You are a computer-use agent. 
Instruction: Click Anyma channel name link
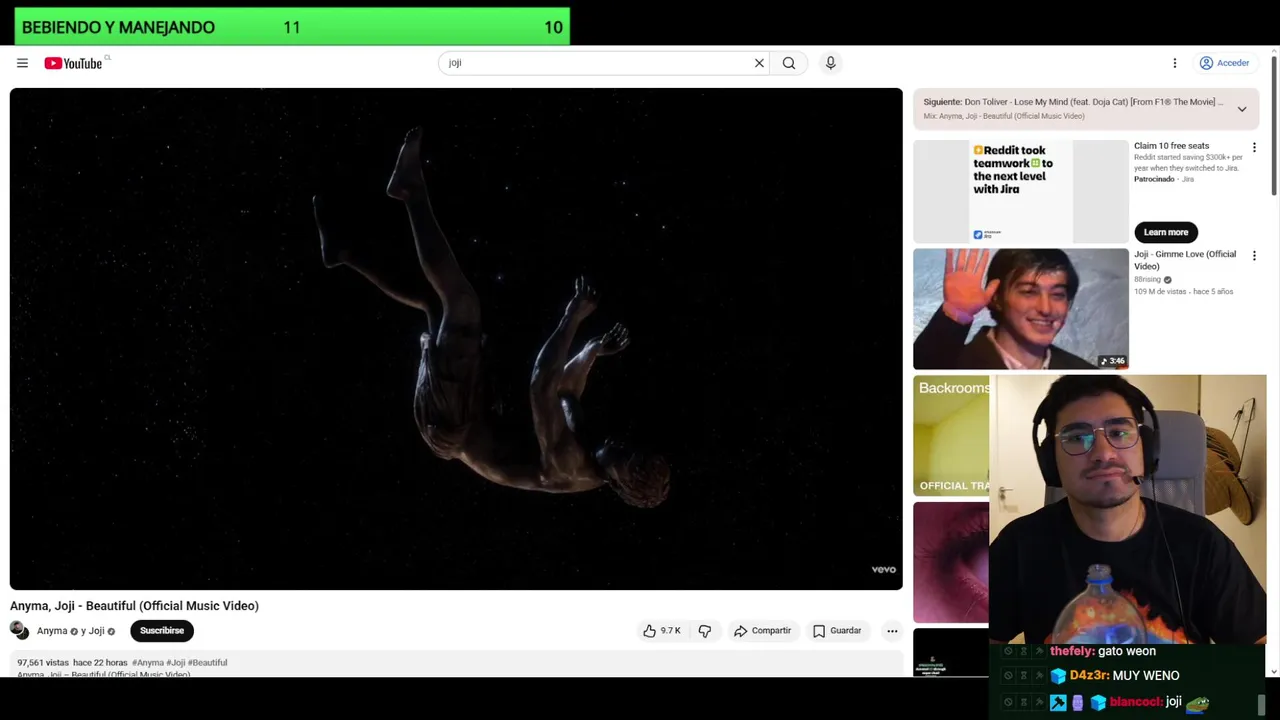click(x=52, y=631)
